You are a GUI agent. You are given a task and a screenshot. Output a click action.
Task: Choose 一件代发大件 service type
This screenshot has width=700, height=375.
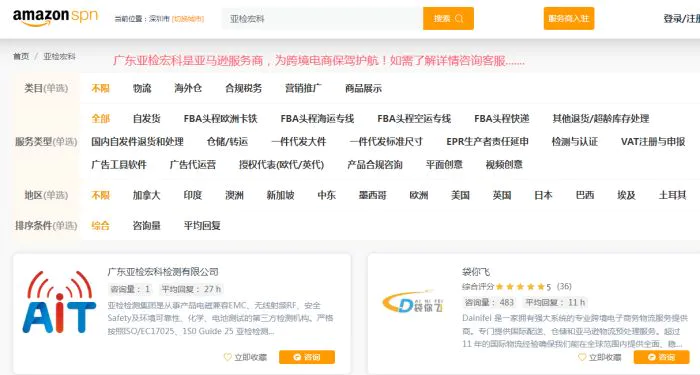coord(299,142)
